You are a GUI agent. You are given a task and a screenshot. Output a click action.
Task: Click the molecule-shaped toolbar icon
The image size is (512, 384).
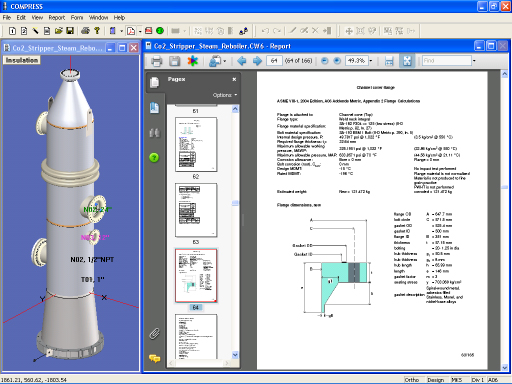(244, 31)
